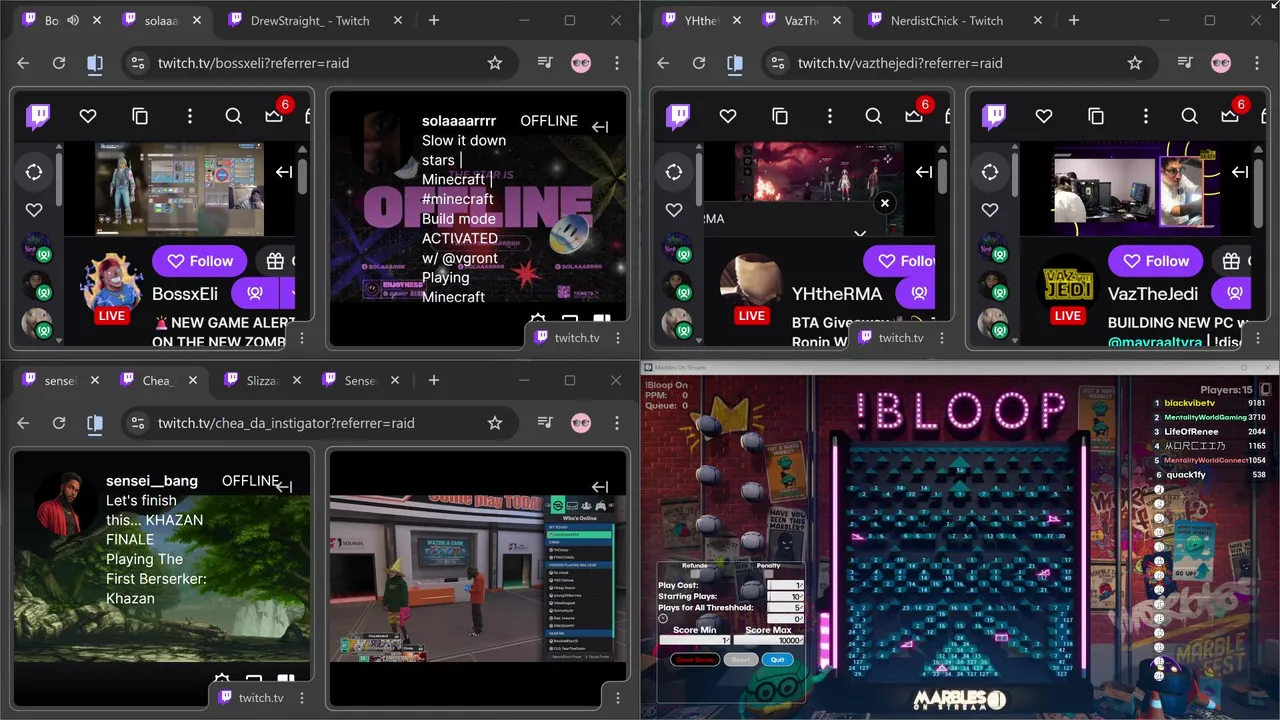Open crown notifications in BossxEli pane

(274, 116)
